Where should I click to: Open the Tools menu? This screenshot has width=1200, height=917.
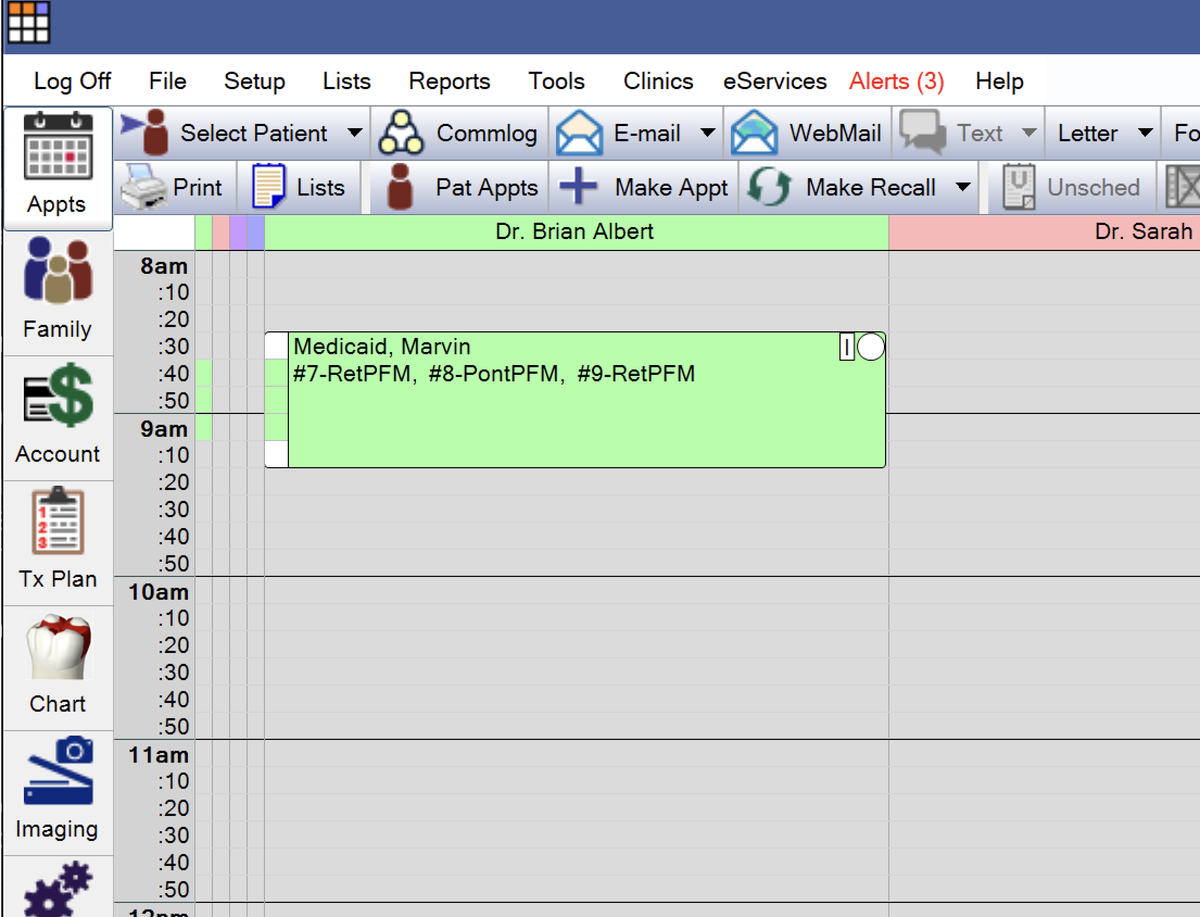(557, 81)
